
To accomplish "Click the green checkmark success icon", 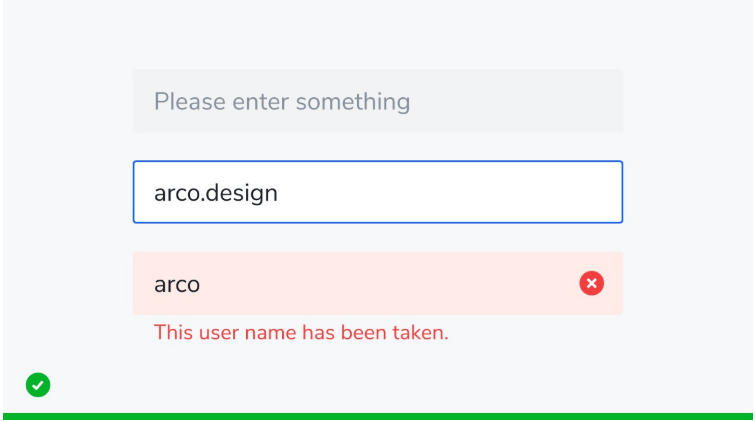I will 38,384.
